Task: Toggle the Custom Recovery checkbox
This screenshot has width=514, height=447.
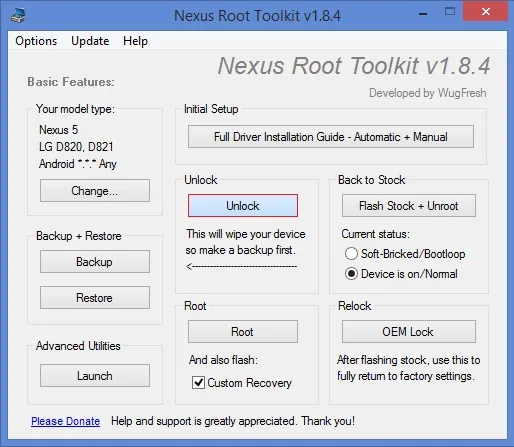Action: click(x=198, y=382)
